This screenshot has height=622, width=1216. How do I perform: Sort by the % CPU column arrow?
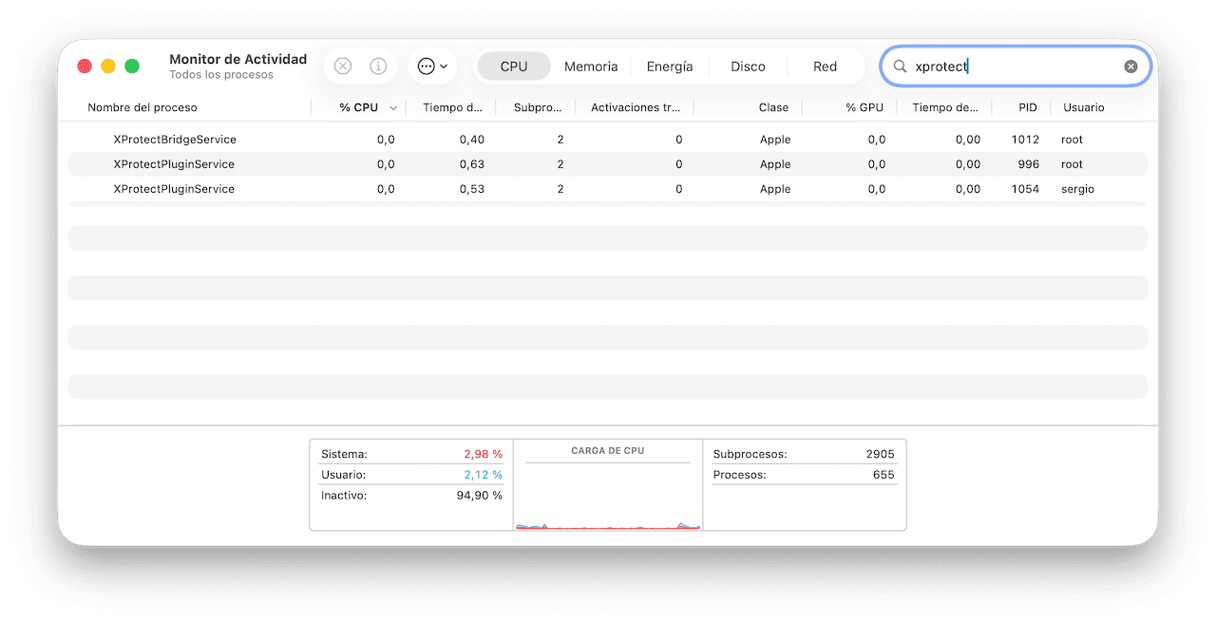click(393, 108)
